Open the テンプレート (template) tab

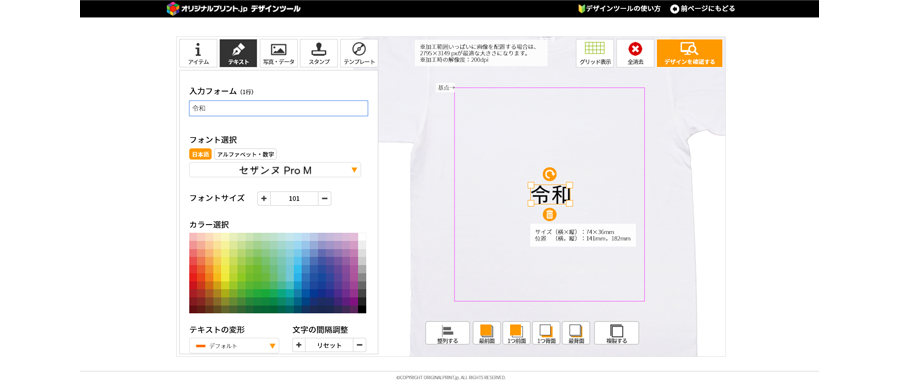[359, 53]
